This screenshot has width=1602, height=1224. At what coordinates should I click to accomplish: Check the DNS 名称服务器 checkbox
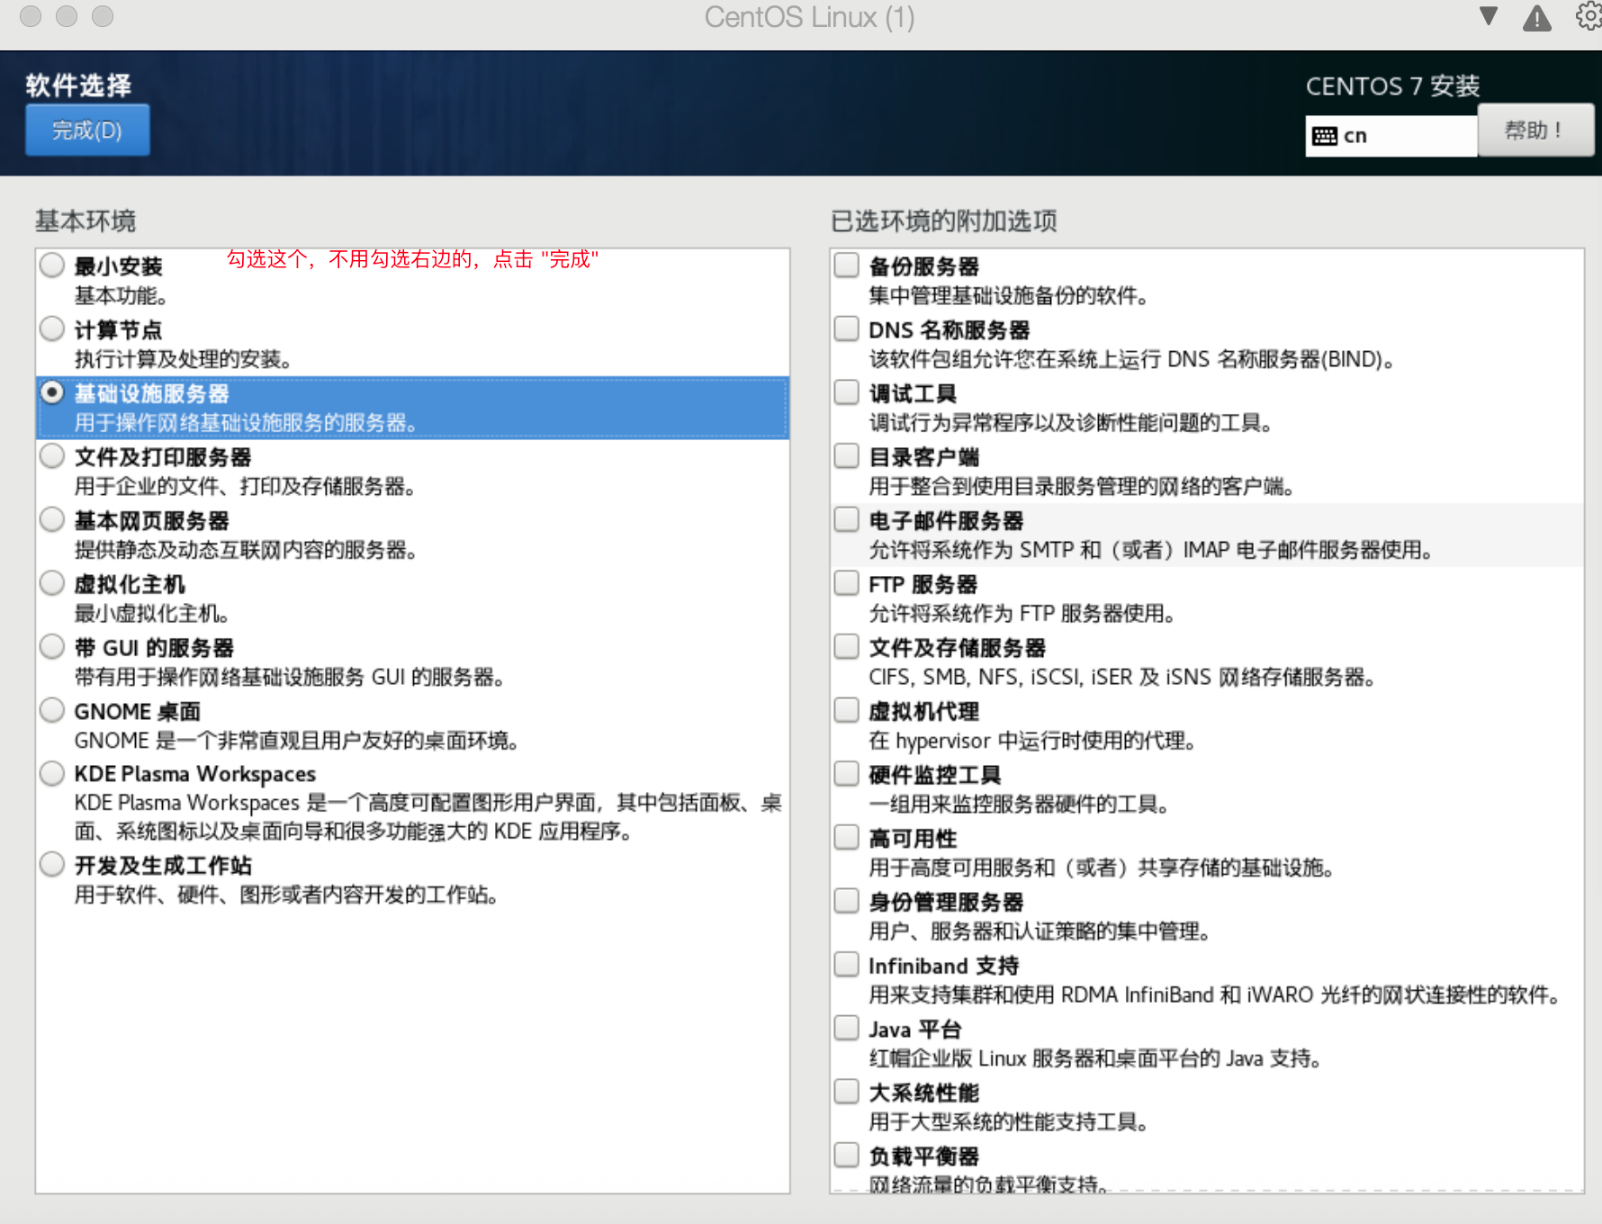click(x=847, y=329)
